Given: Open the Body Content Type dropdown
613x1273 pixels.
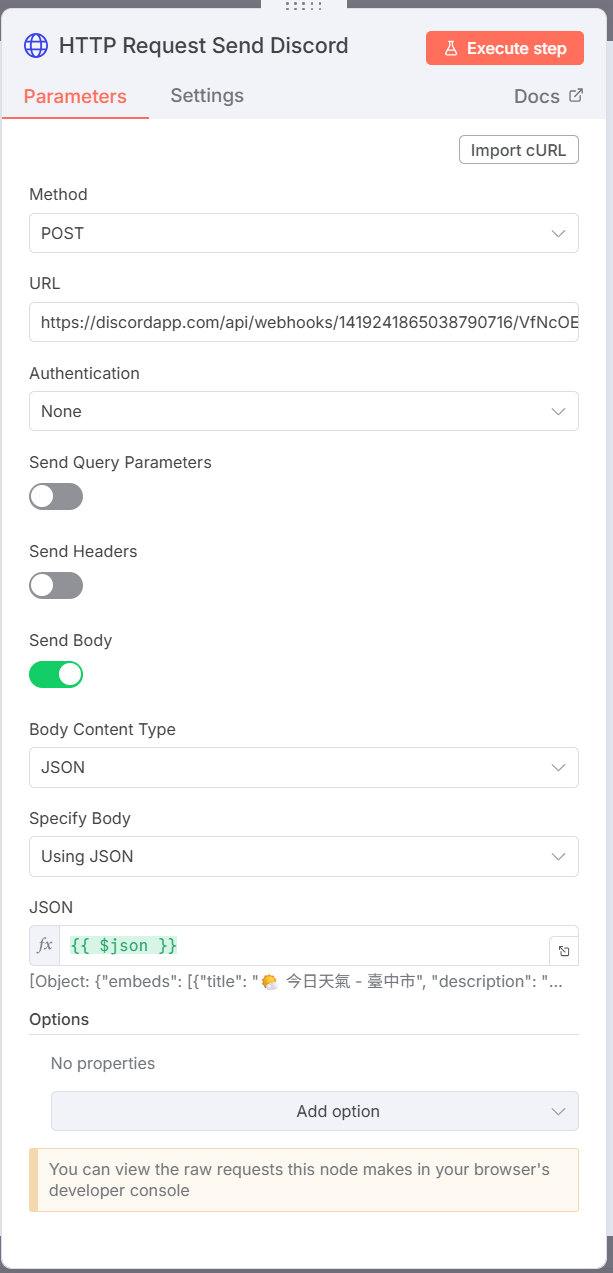Looking at the screenshot, I should (304, 767).
